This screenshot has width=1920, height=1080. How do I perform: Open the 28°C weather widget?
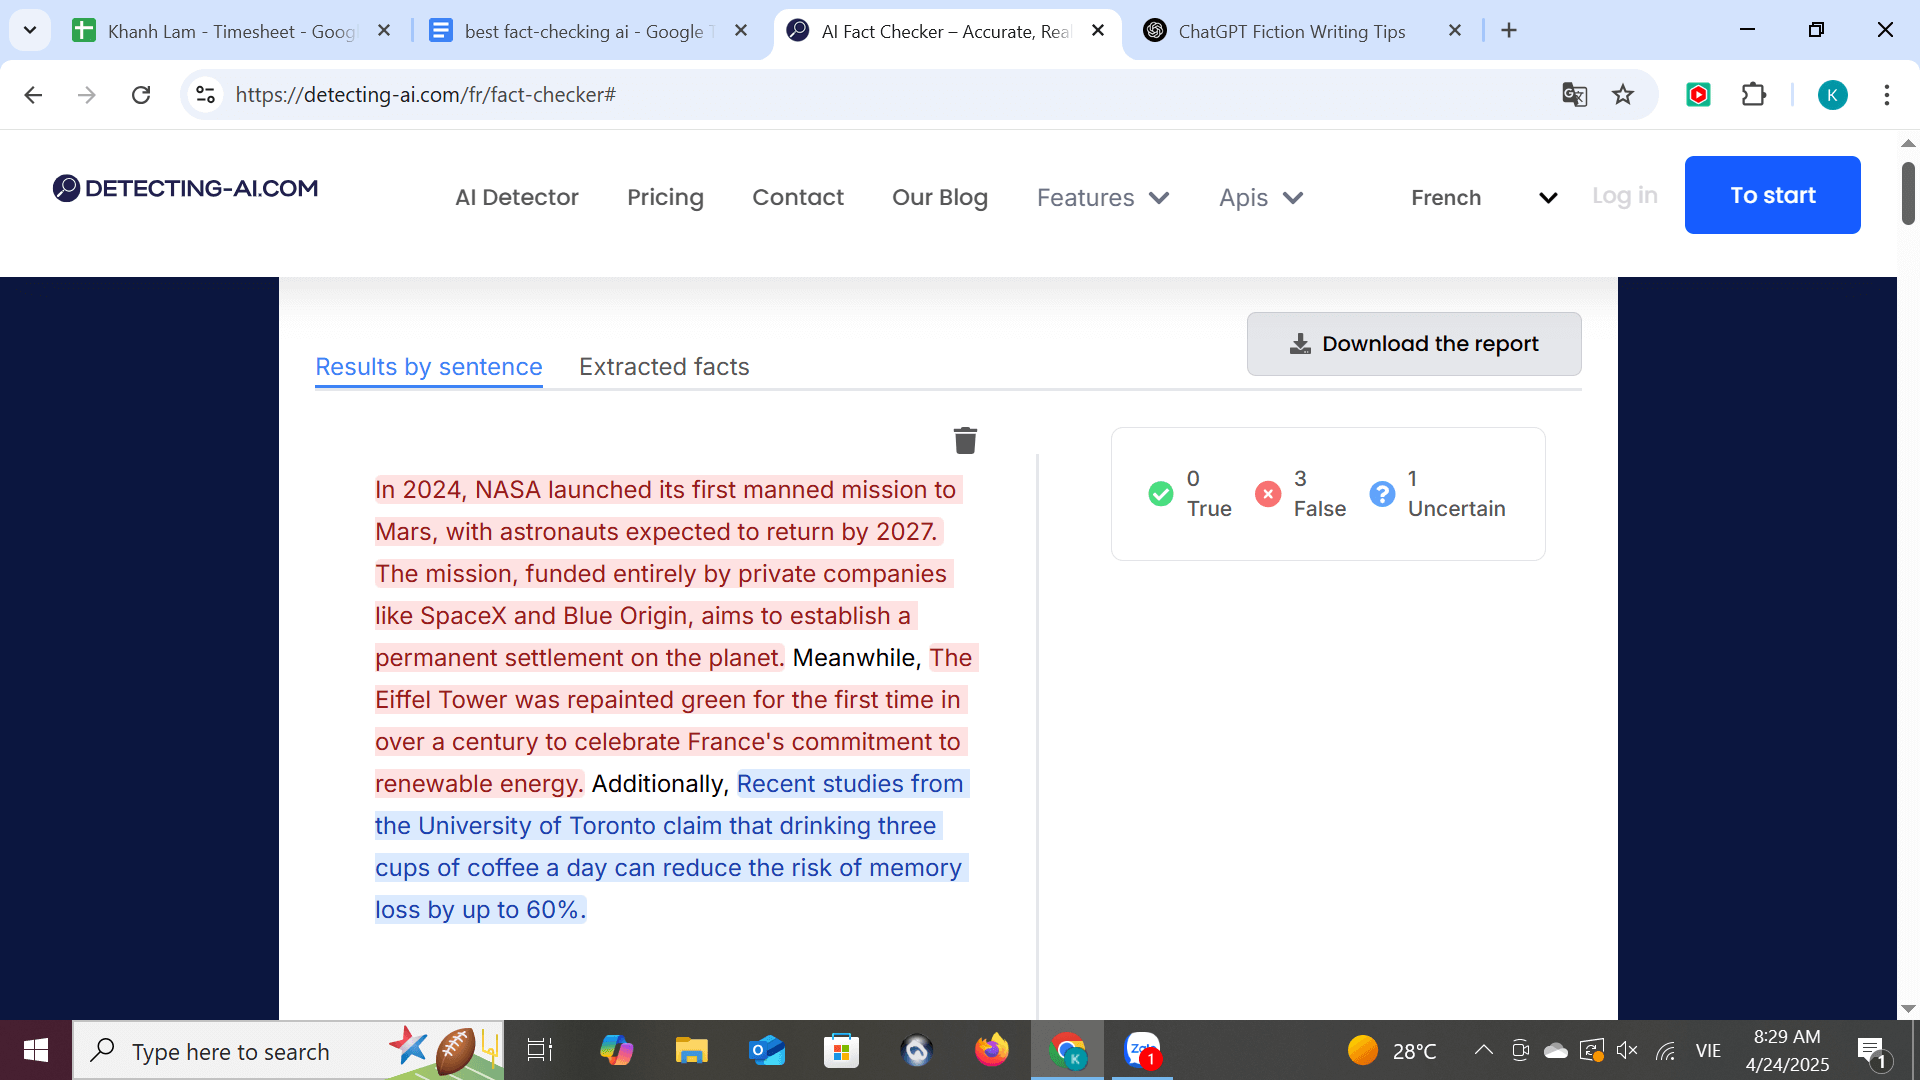(x=1392, y=1051)
